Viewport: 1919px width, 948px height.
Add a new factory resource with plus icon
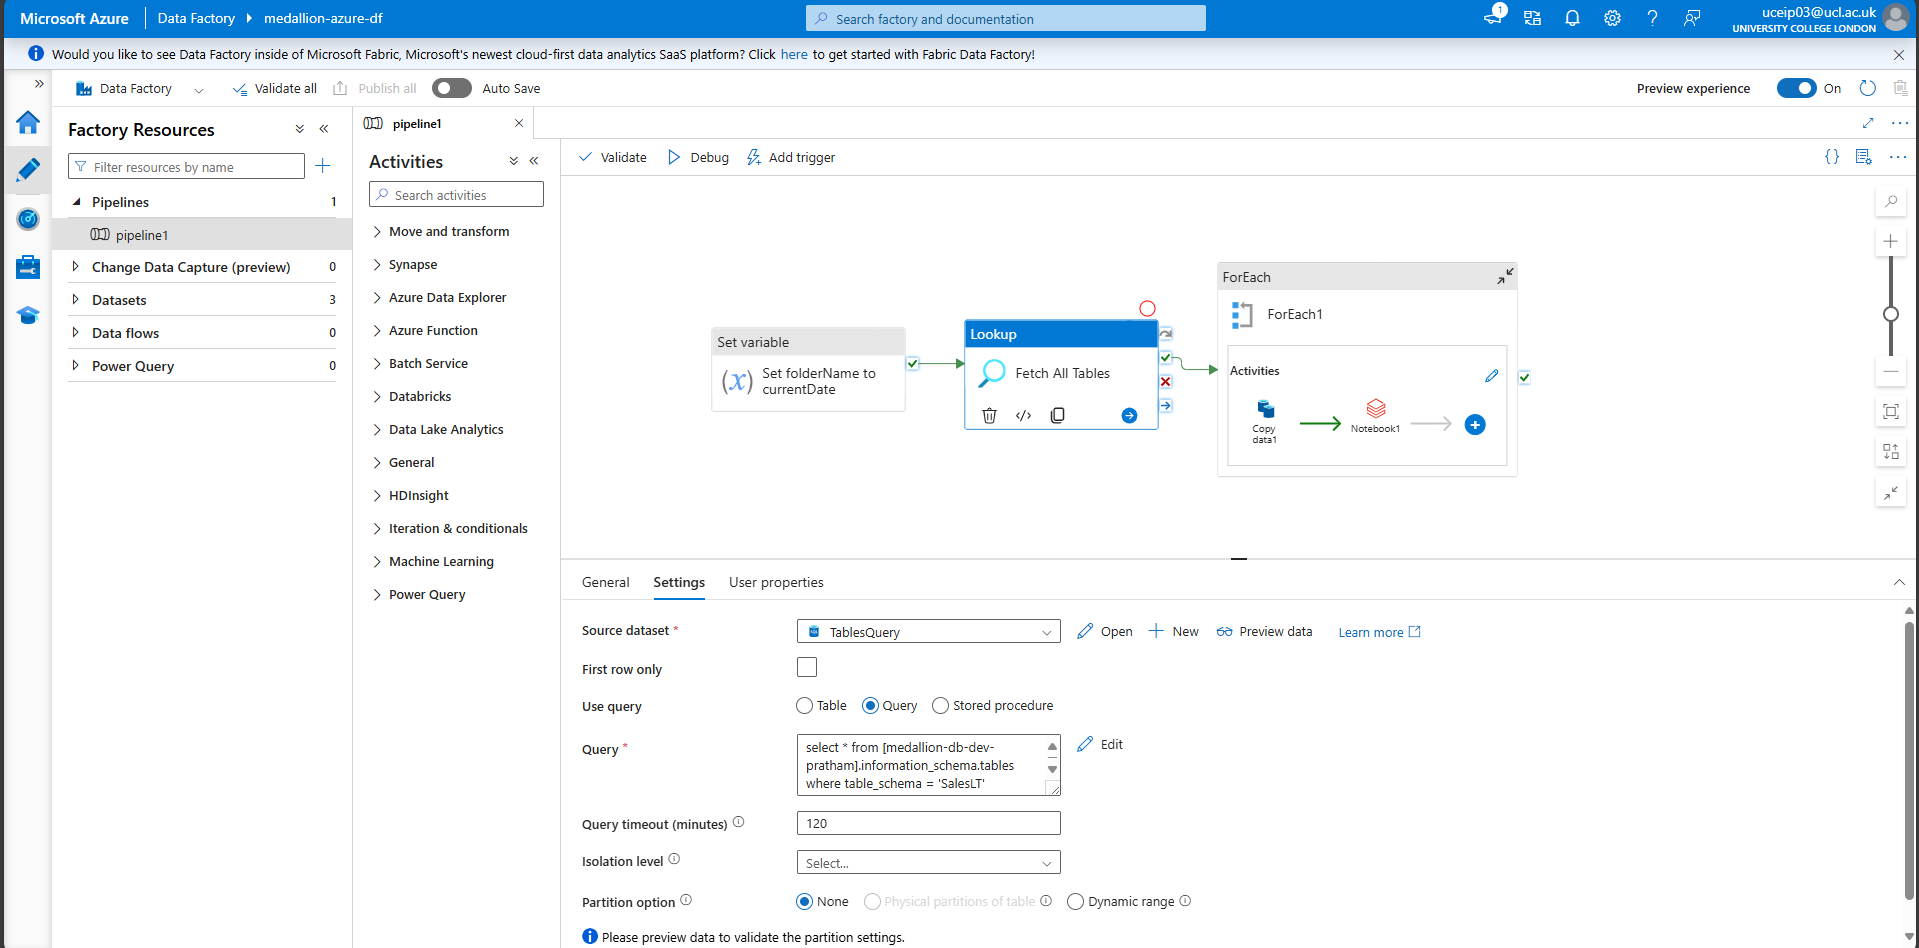(322, 166)
